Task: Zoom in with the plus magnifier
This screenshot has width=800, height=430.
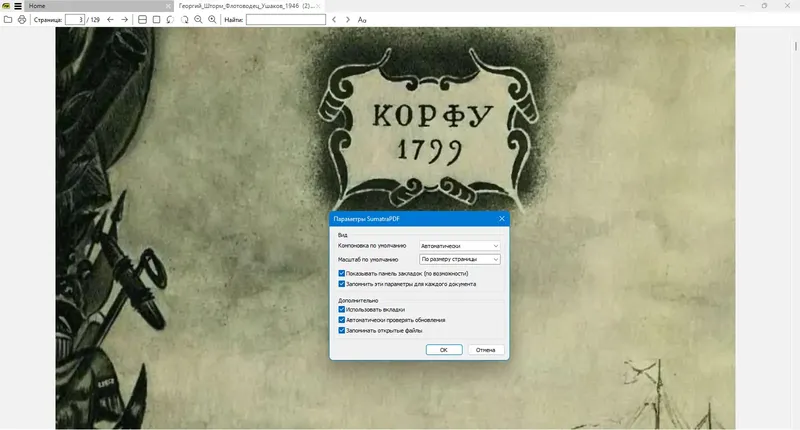Action: (212, 19)
